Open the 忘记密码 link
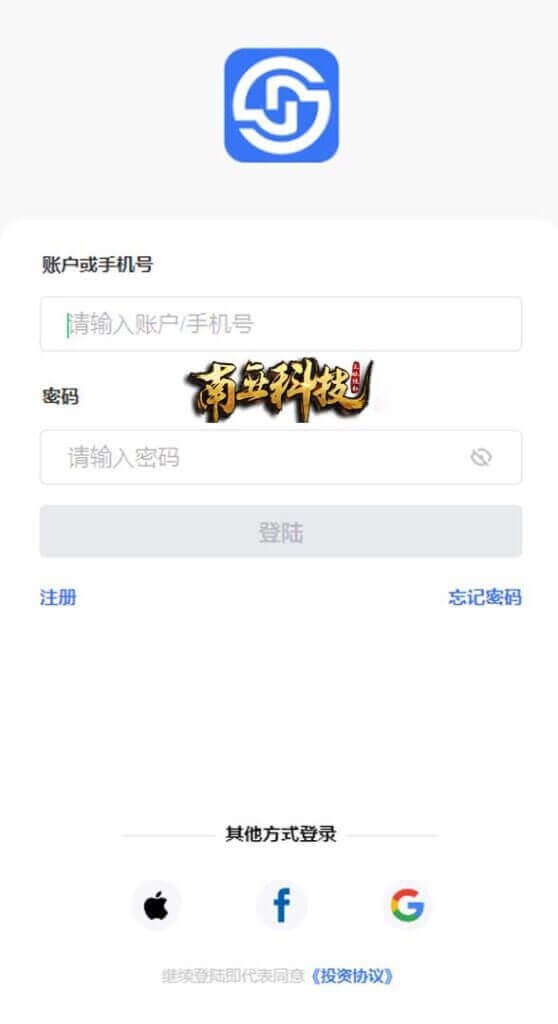This screenshot has width=558, height=1024. (485, 597)
